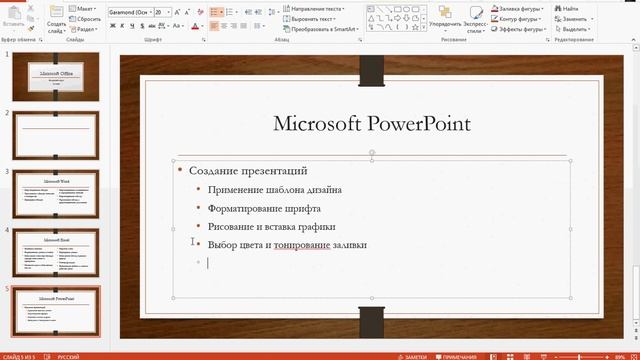Expand the shapes gallery More arrow
640x360 pixels.
click(x=424, y=27)
